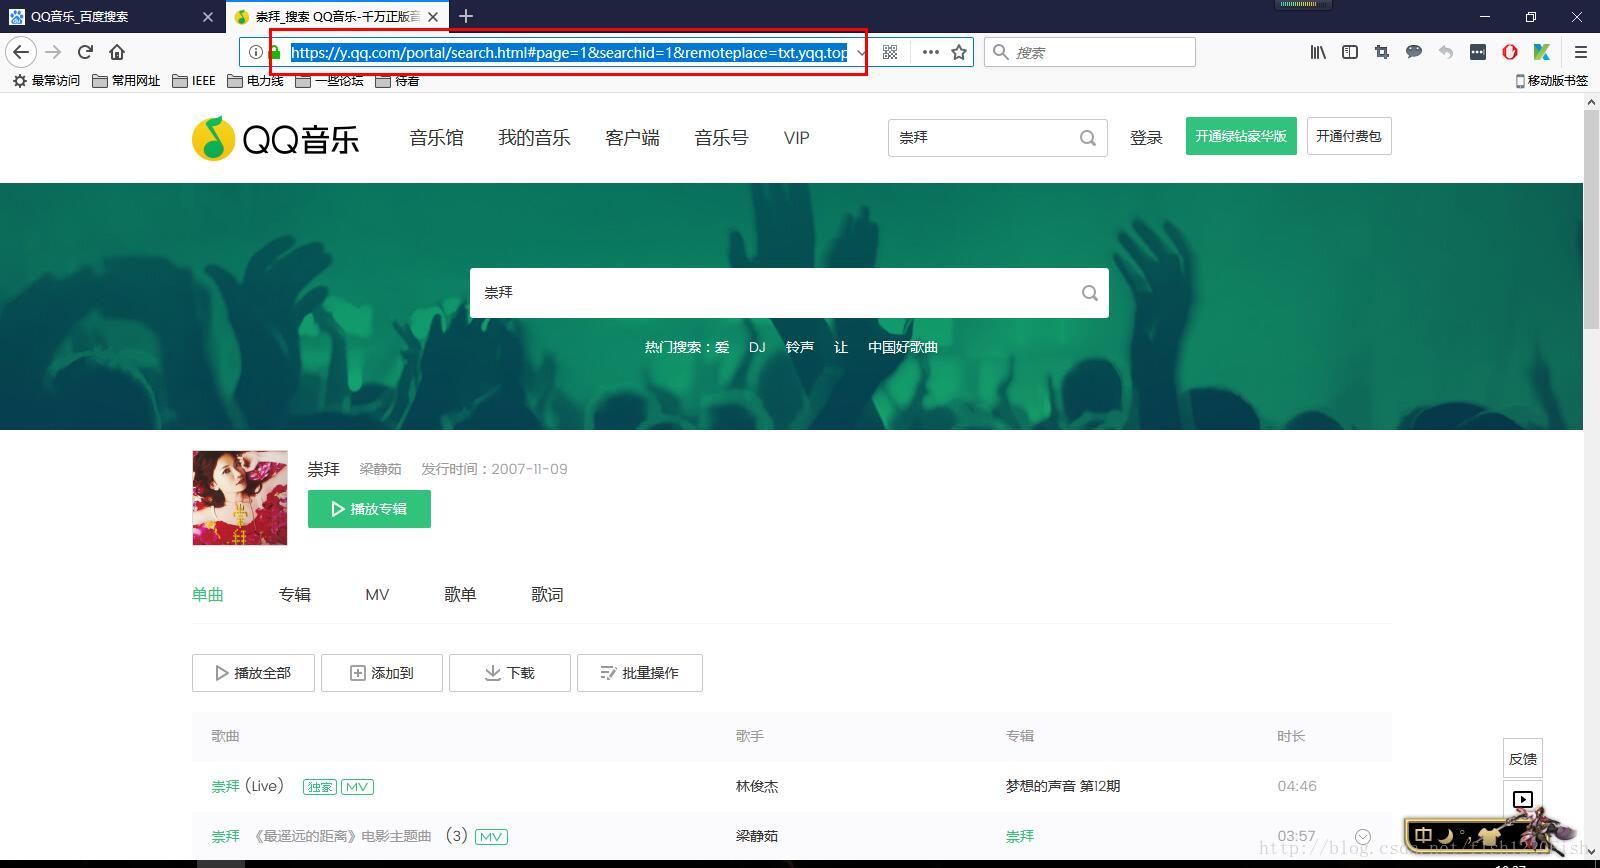This screenshot has height=868, width=1600.
Task: Click hot search term 铃声
Action: click(799, 347)
